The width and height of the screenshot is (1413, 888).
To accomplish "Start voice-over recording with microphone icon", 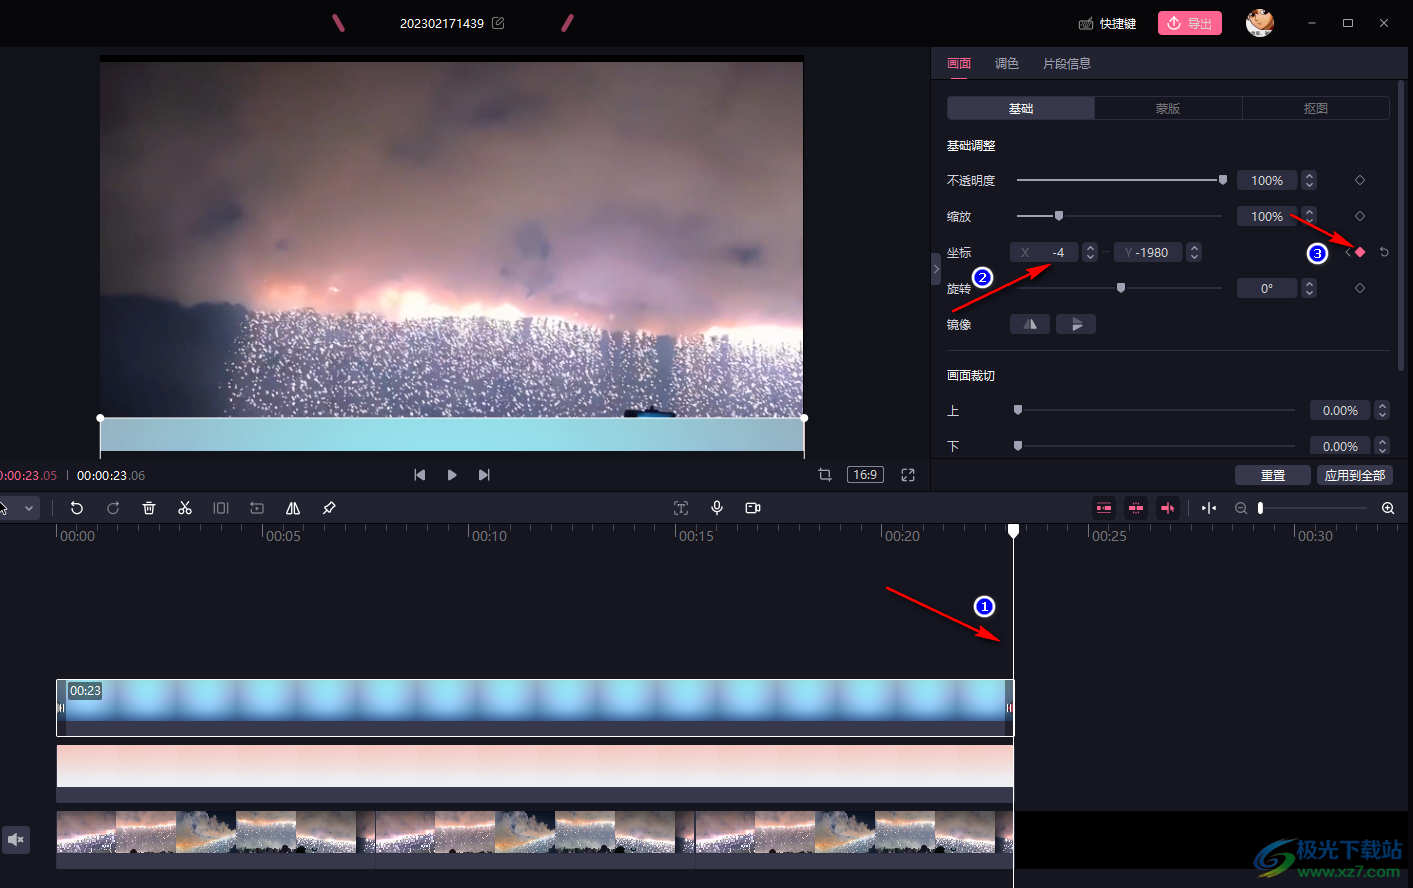I will tap(717, 508).
